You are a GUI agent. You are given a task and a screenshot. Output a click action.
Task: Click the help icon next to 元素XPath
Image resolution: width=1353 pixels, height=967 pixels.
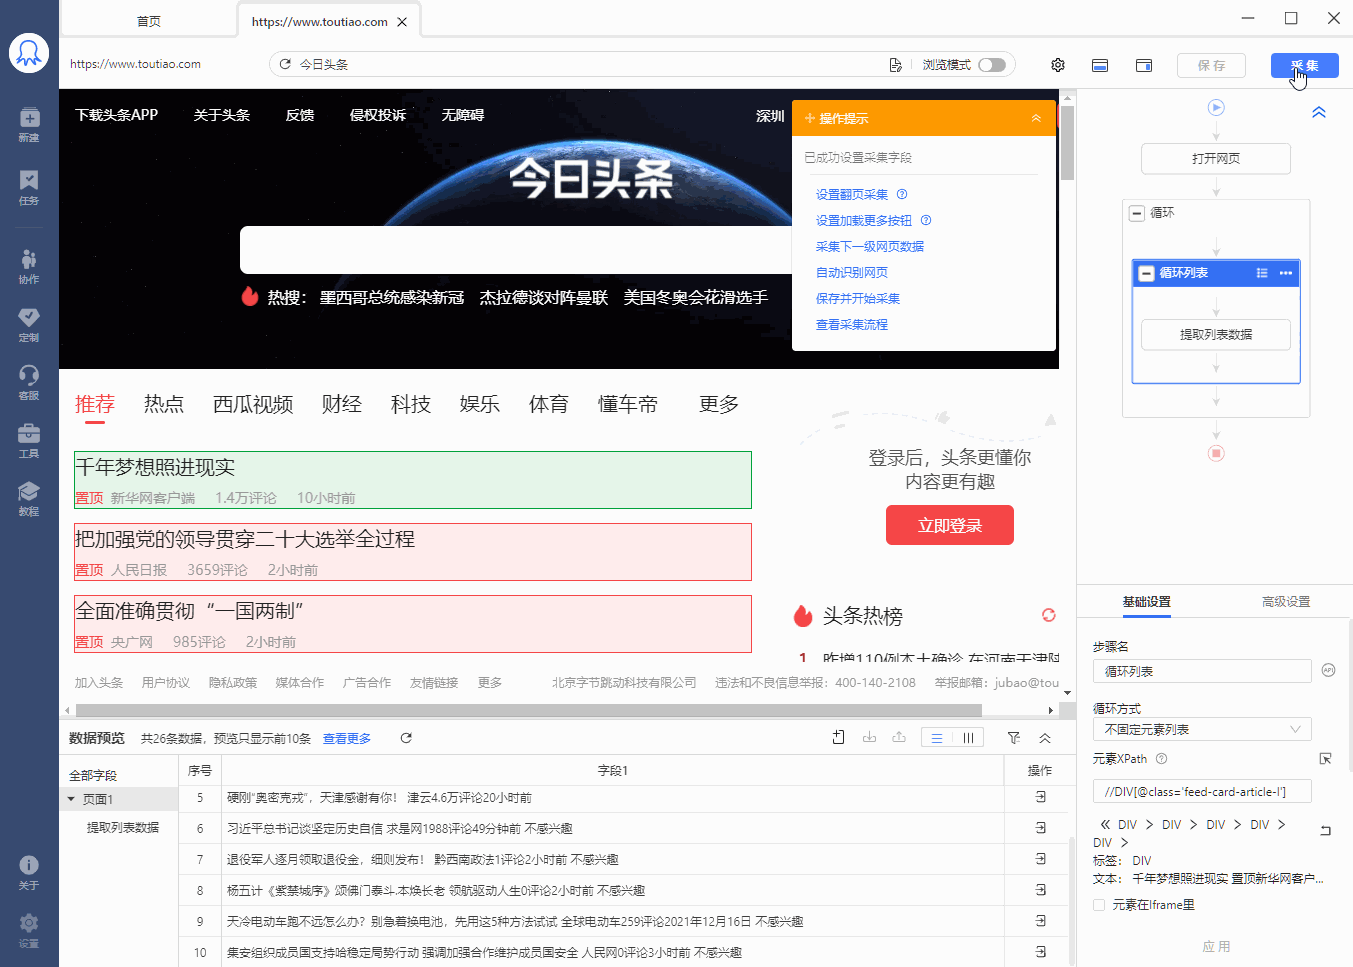coord(1161,759)
